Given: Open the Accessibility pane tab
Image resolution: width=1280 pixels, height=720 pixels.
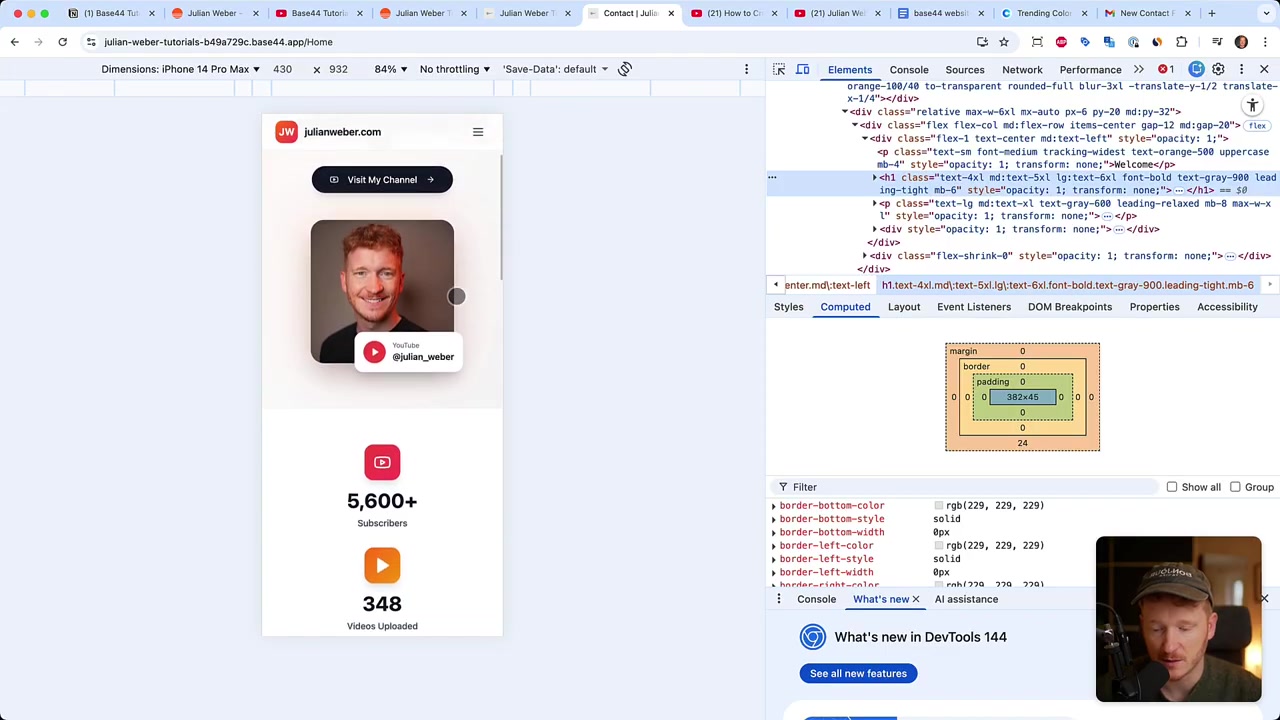Looking at the screenshot, I should click(x=1227, y=307).
